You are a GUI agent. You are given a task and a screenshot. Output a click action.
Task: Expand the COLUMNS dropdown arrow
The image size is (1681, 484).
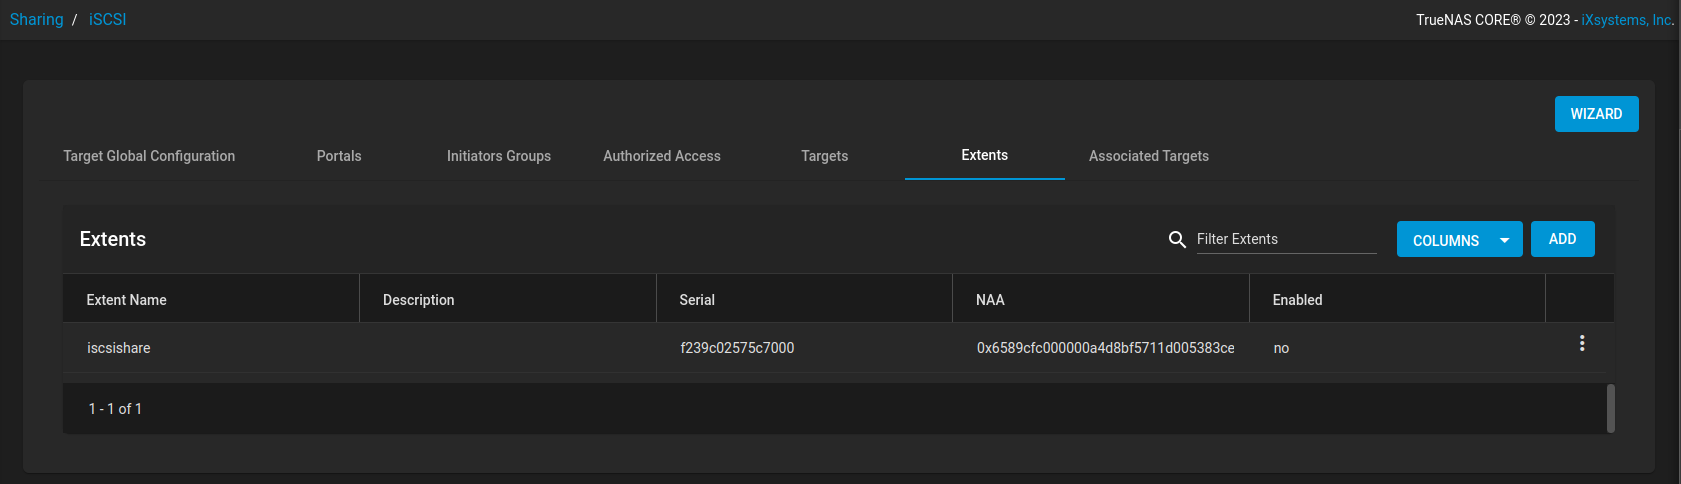point(1504,240)
